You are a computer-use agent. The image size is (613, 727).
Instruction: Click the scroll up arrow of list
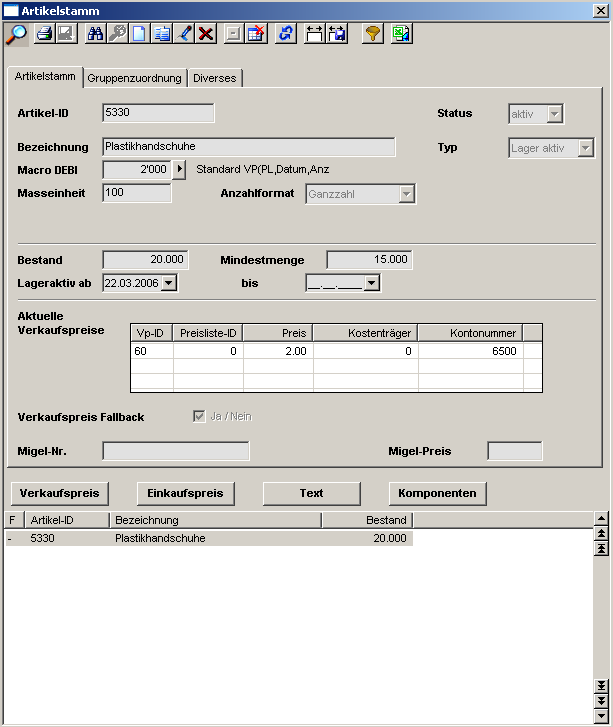coord(601,518)
